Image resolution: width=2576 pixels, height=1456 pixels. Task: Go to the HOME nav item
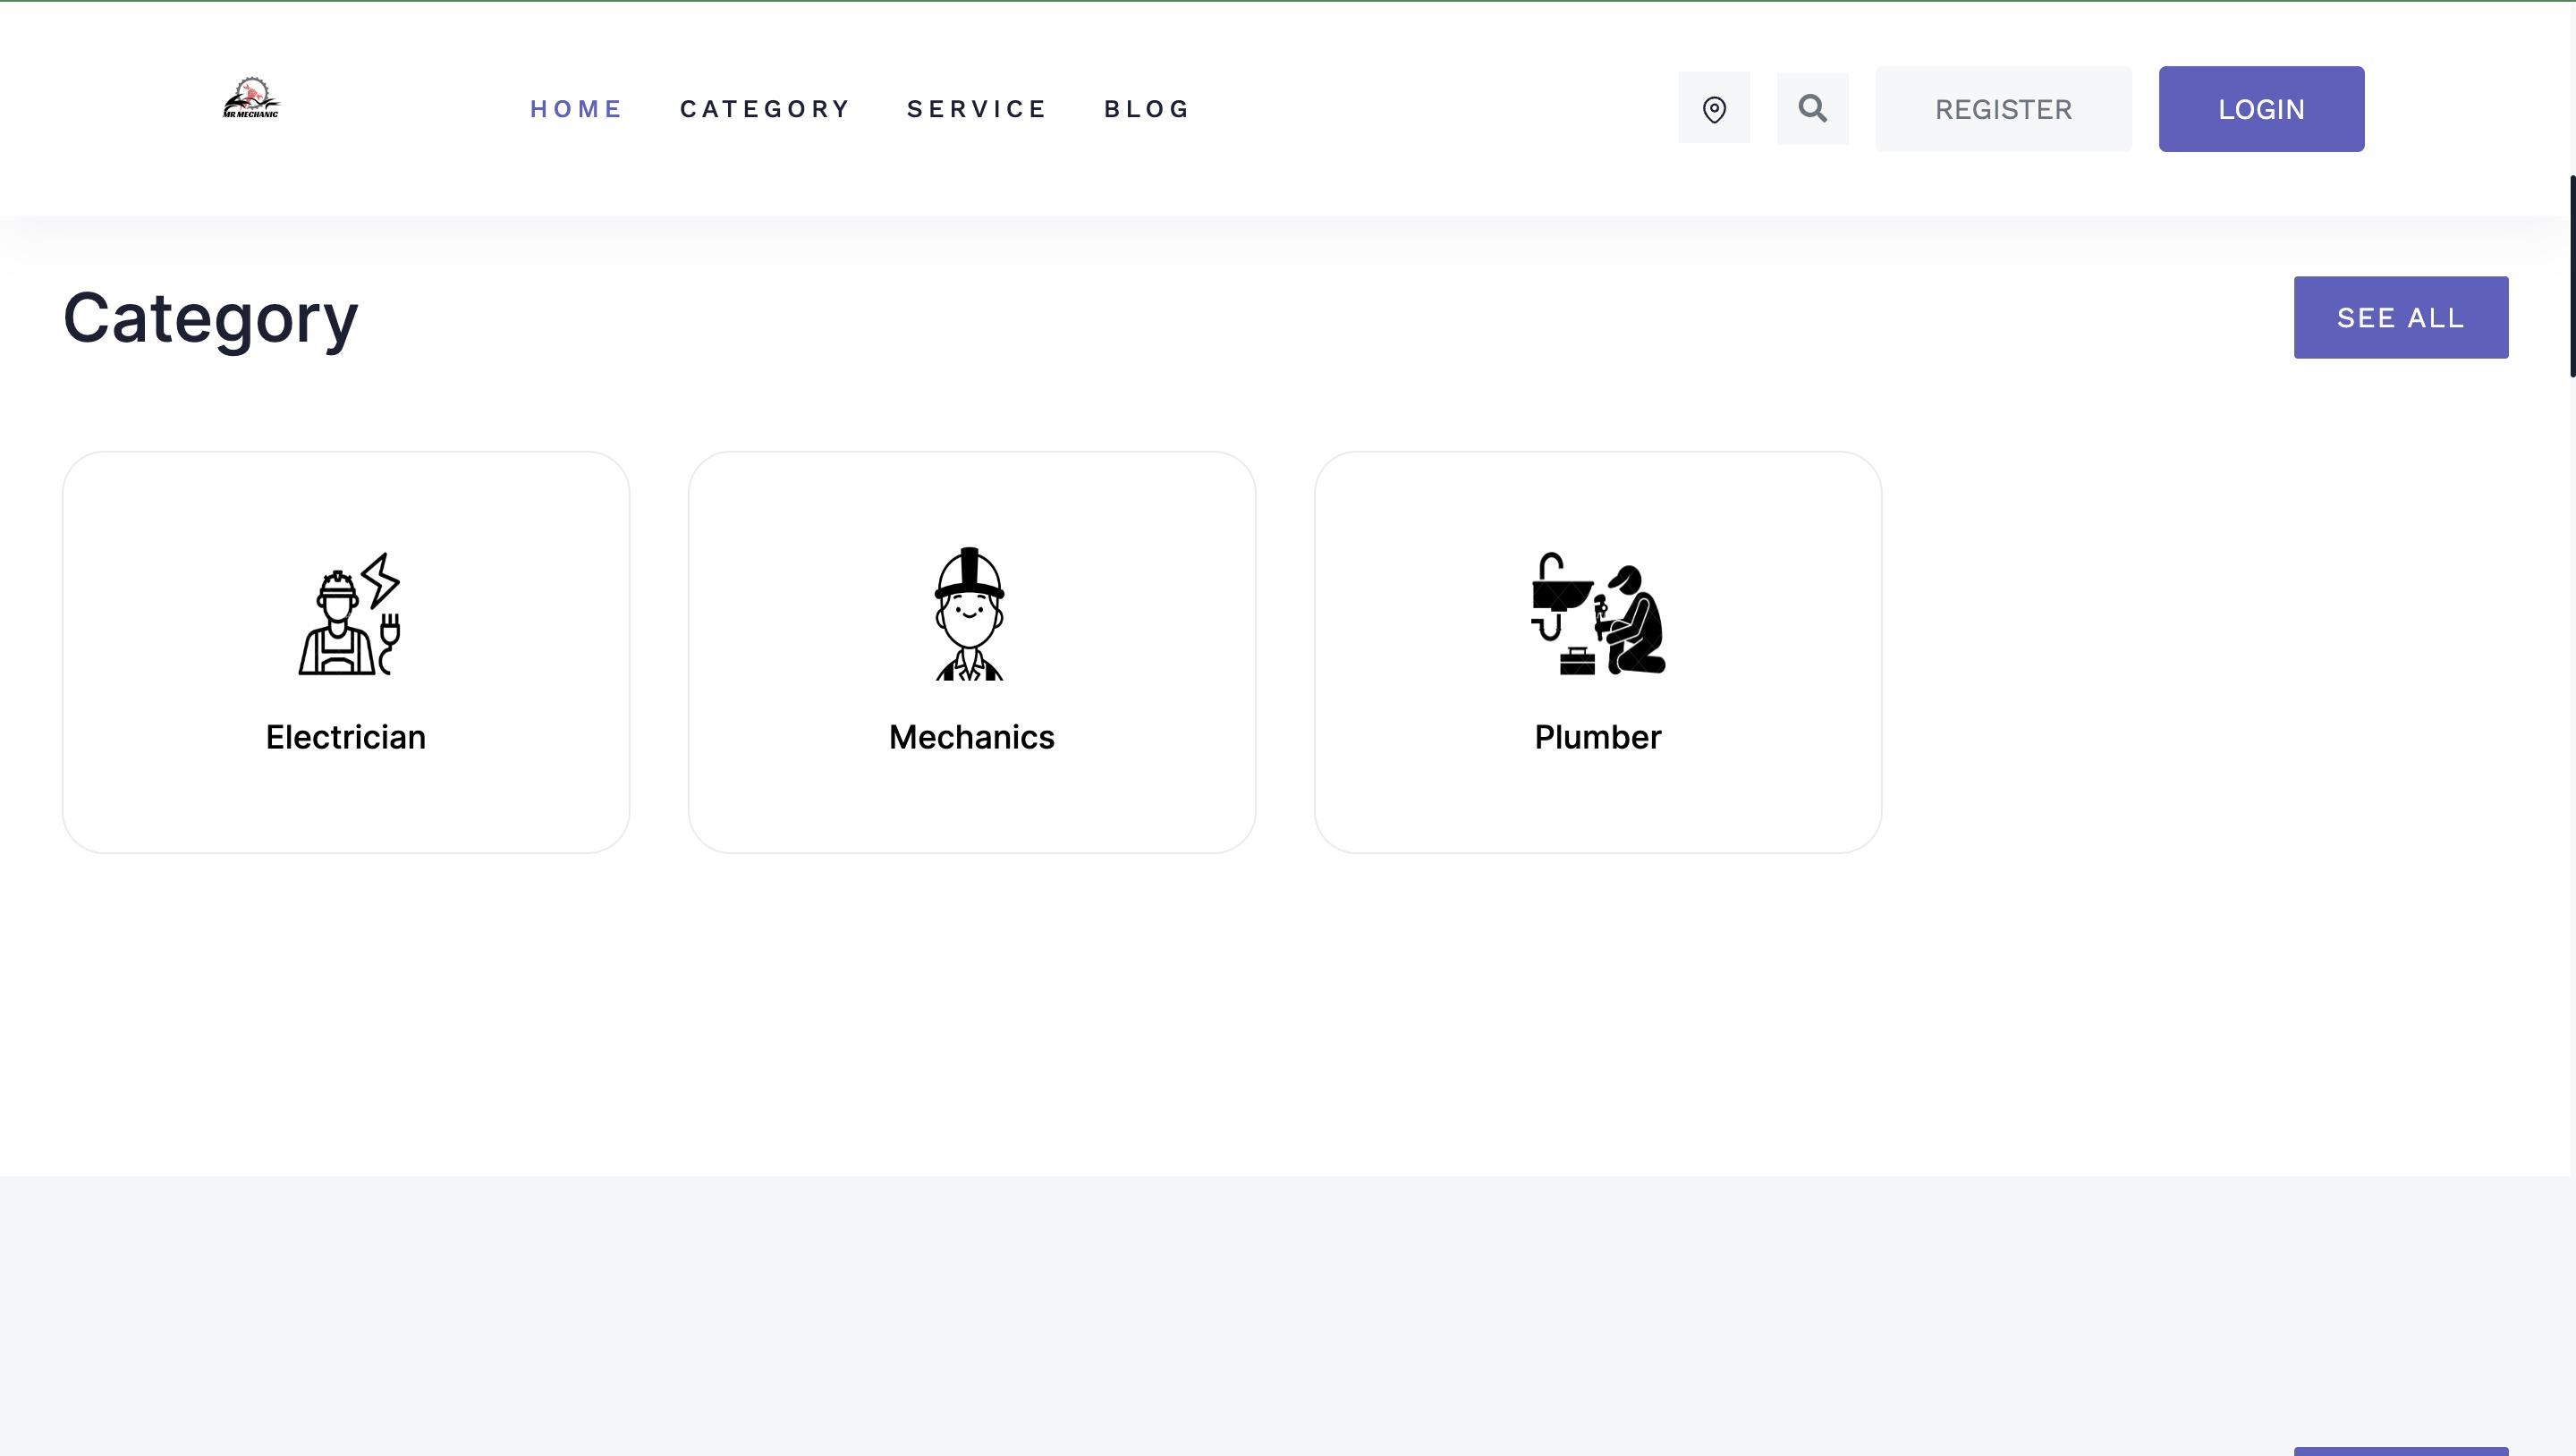576,108
